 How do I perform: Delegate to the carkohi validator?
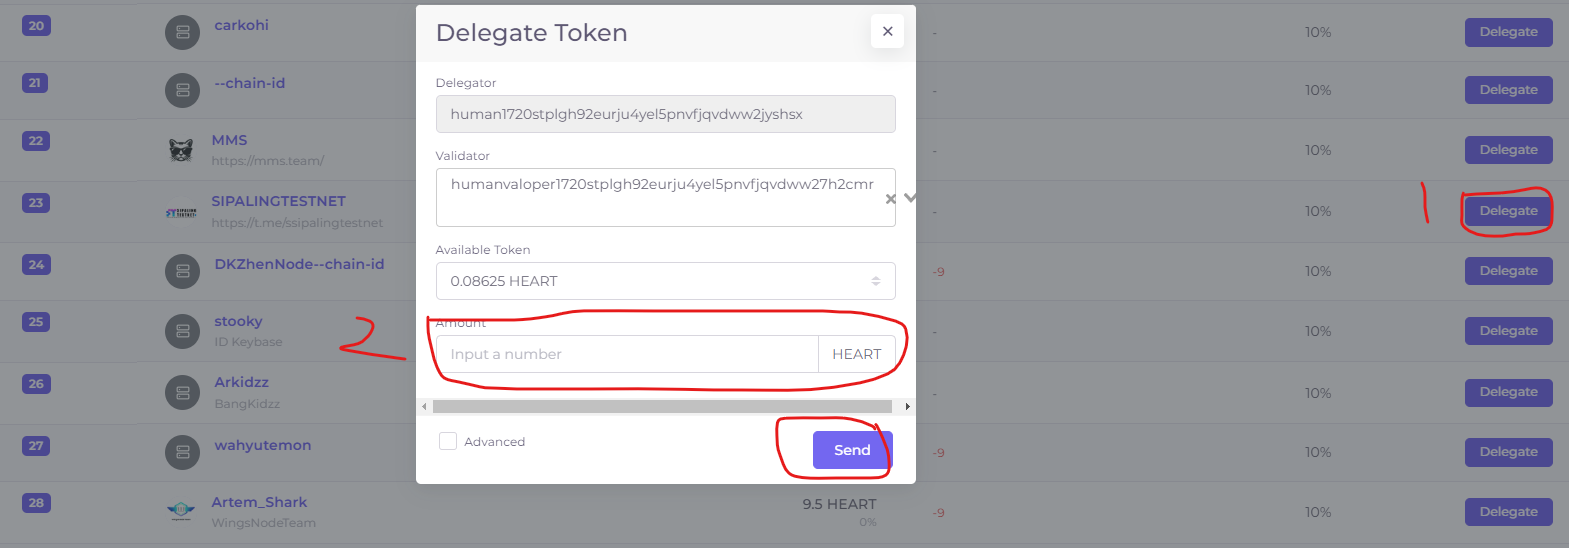pyautogui.click(x=1508, y=32)
